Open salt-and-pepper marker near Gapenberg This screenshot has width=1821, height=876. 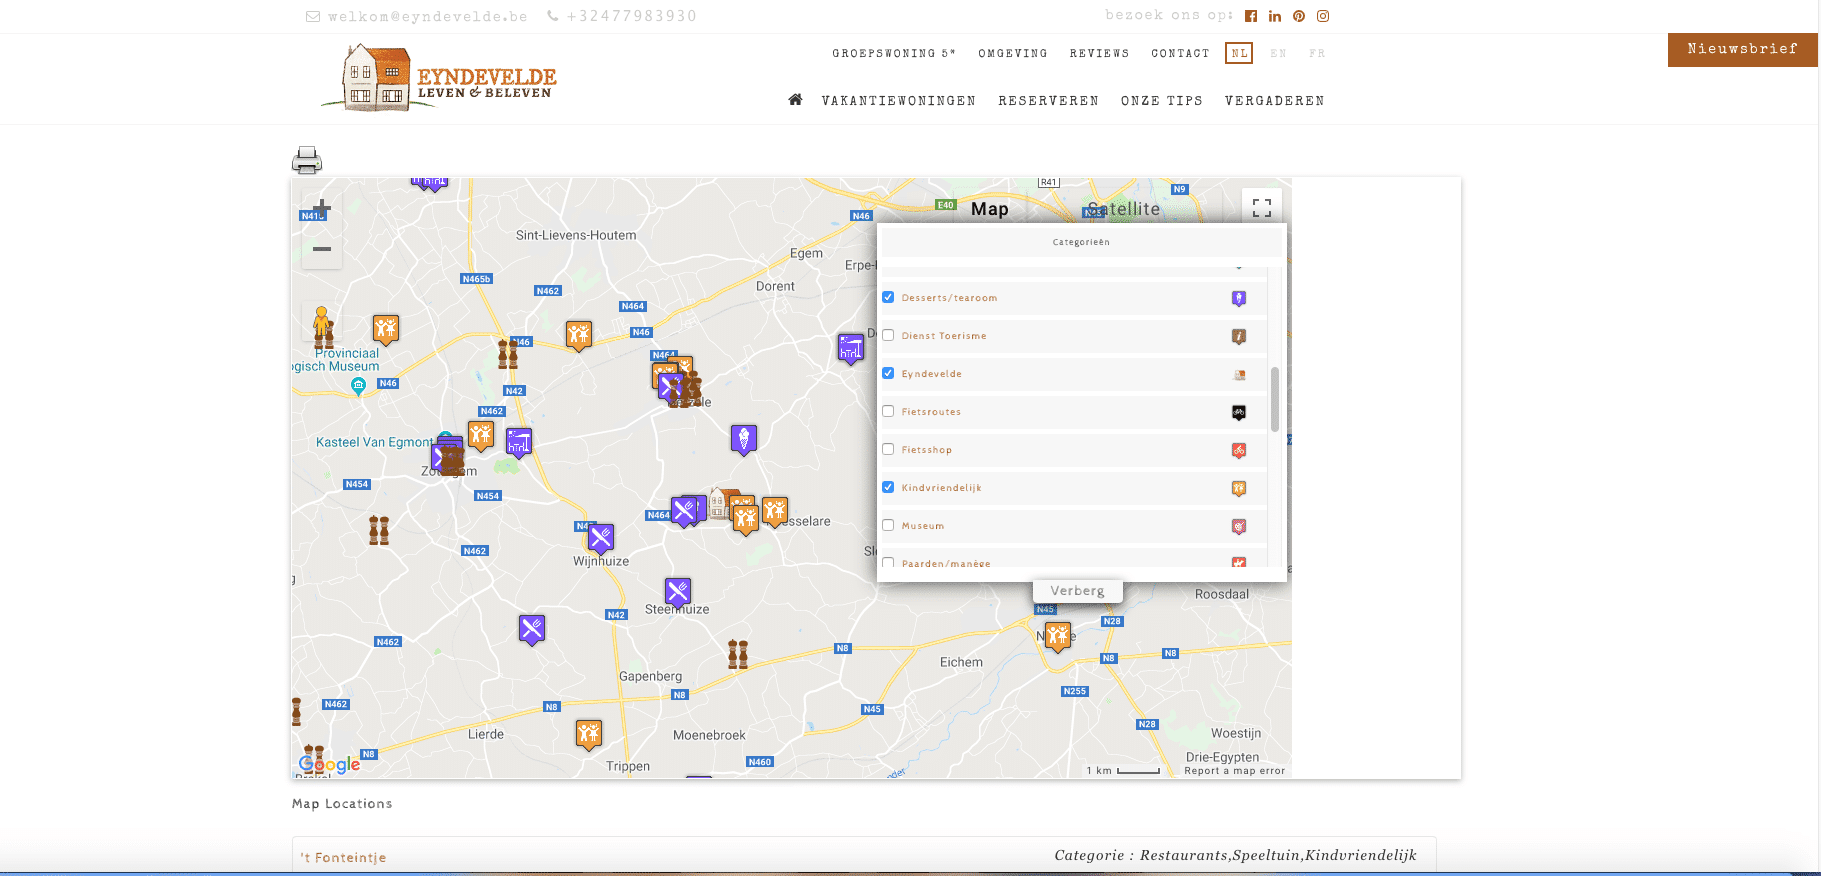pos(738,654)
